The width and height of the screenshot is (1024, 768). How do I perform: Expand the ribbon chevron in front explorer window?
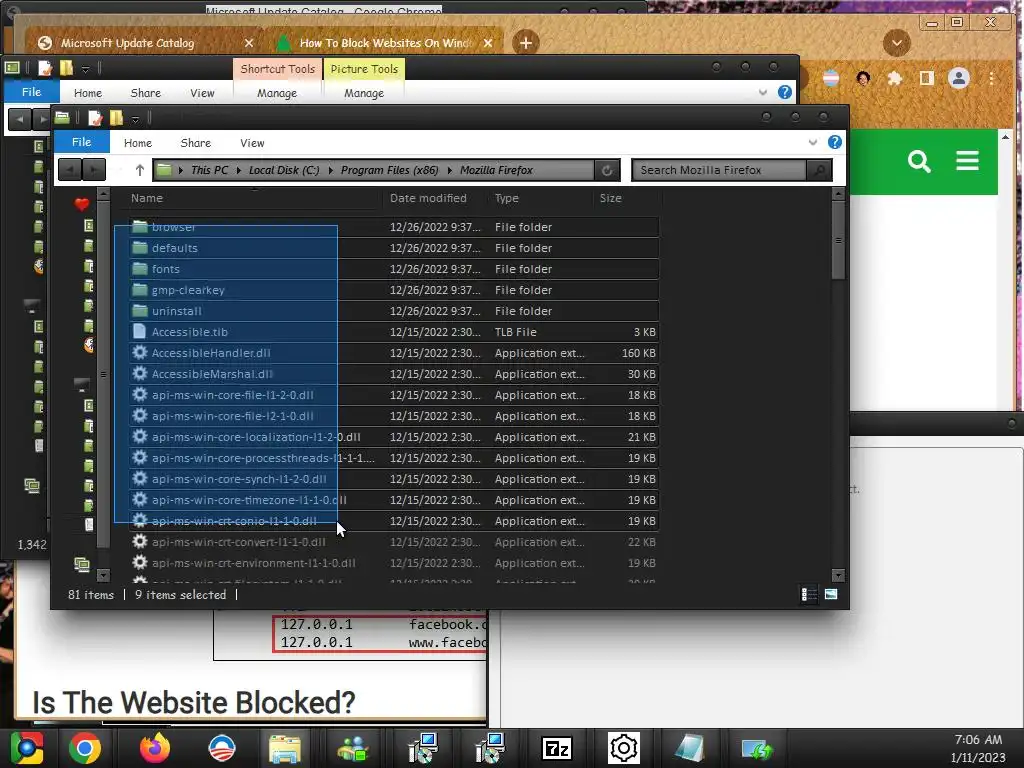point(812,142)
